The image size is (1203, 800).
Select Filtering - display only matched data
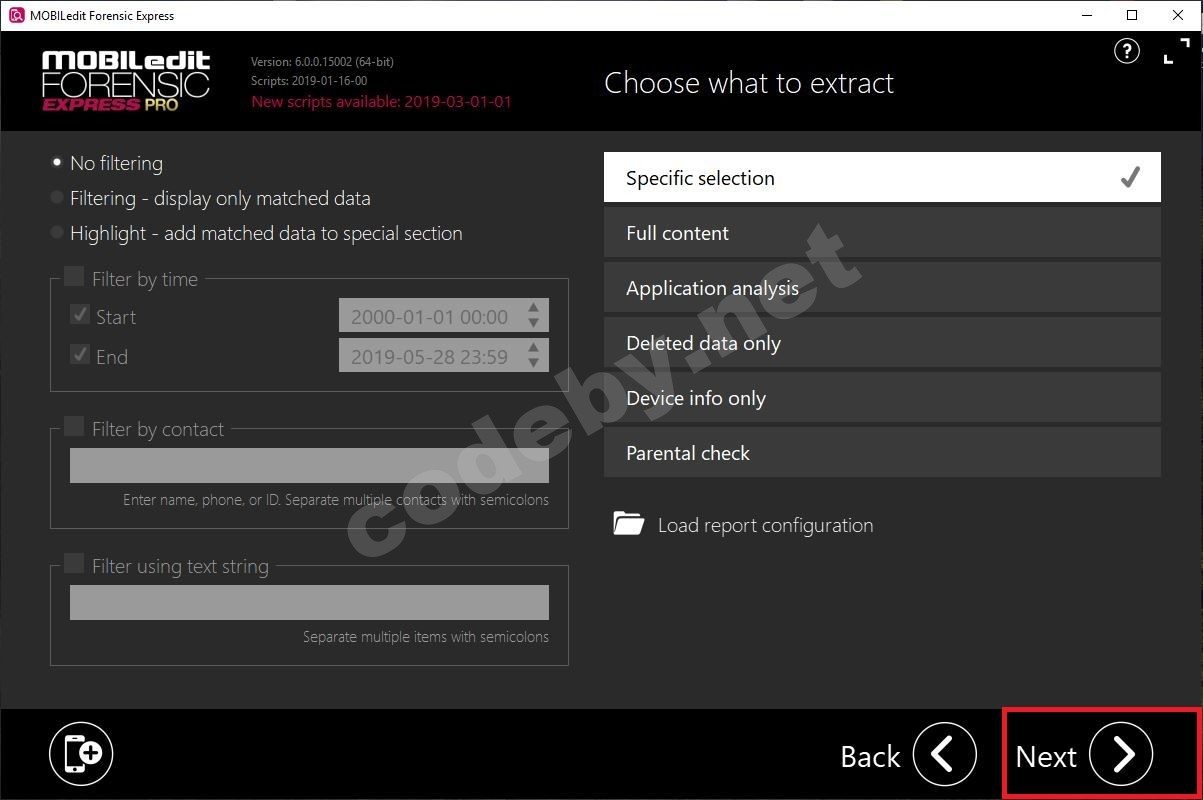click(57, 198)
